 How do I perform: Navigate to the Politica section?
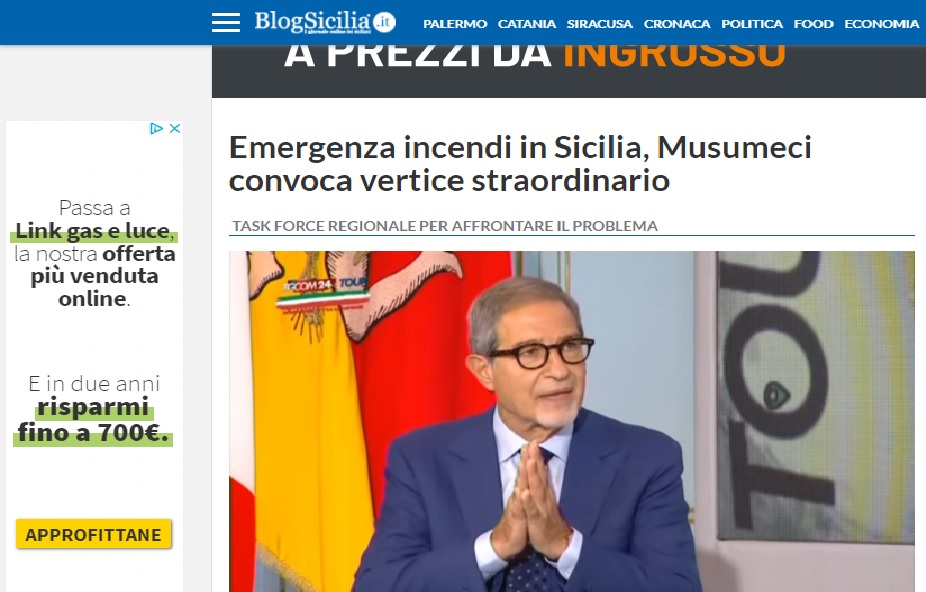click(x=752, y=24)
